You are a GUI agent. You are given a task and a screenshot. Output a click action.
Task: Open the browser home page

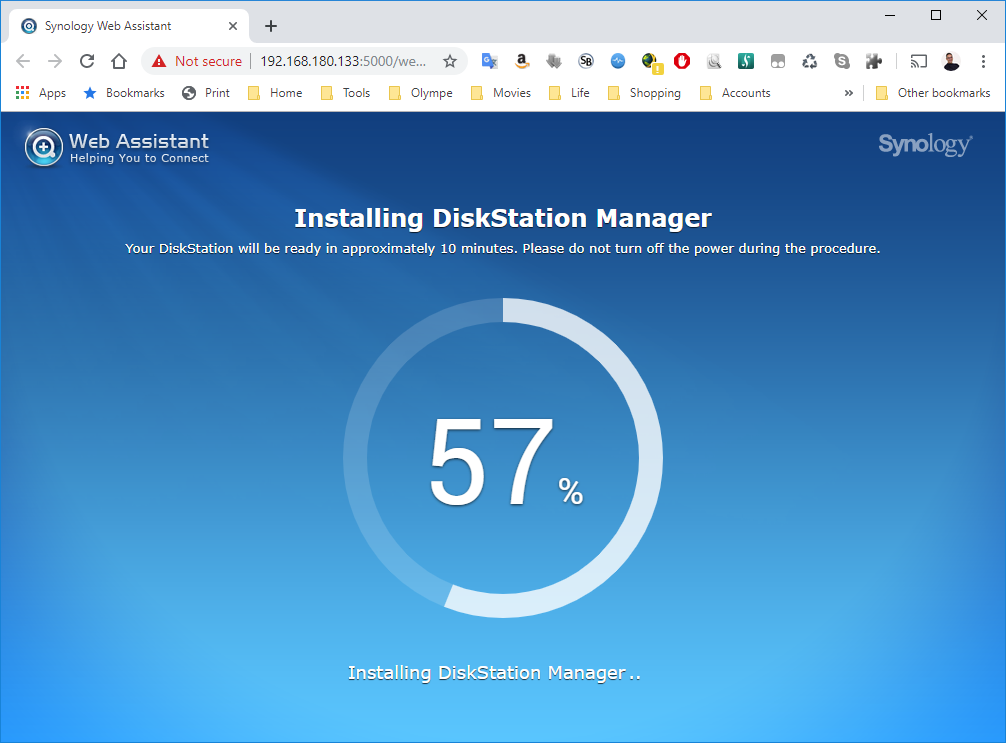click(x=119, y=61)
